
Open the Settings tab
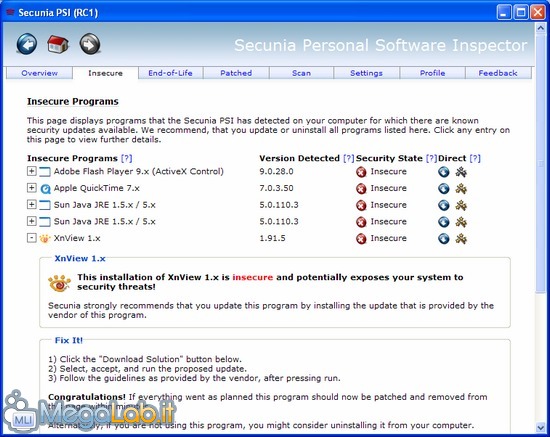point(367,73)
